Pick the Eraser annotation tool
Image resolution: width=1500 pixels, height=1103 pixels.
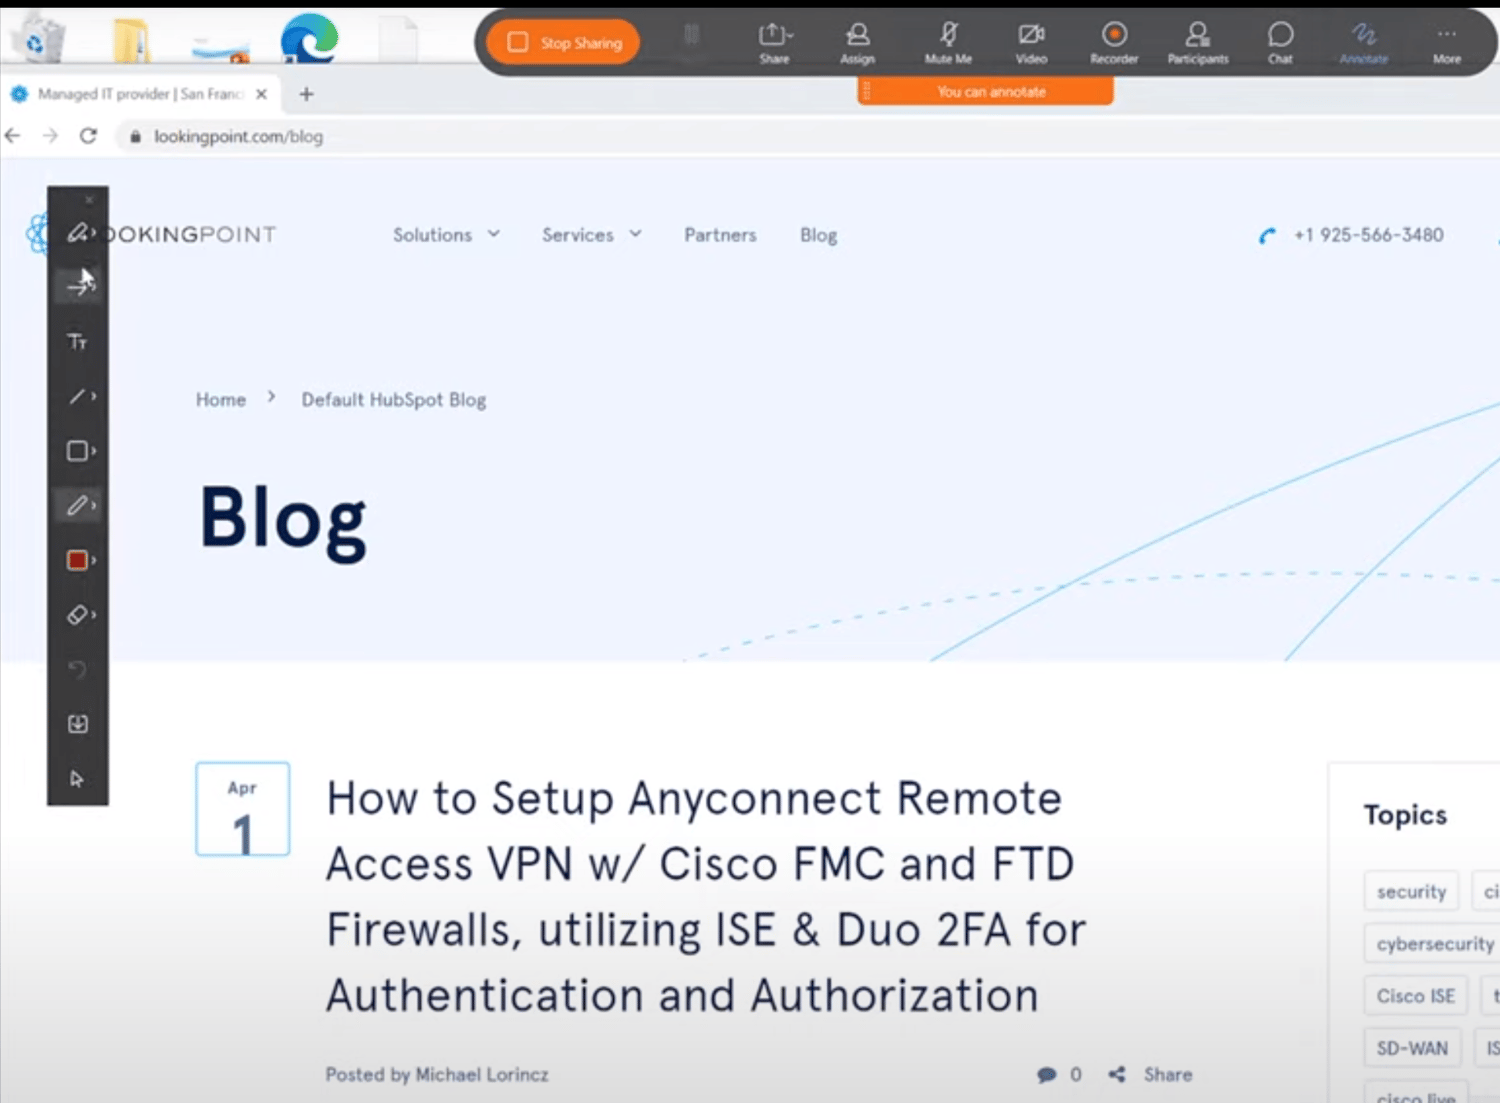(x=78, y=614)
